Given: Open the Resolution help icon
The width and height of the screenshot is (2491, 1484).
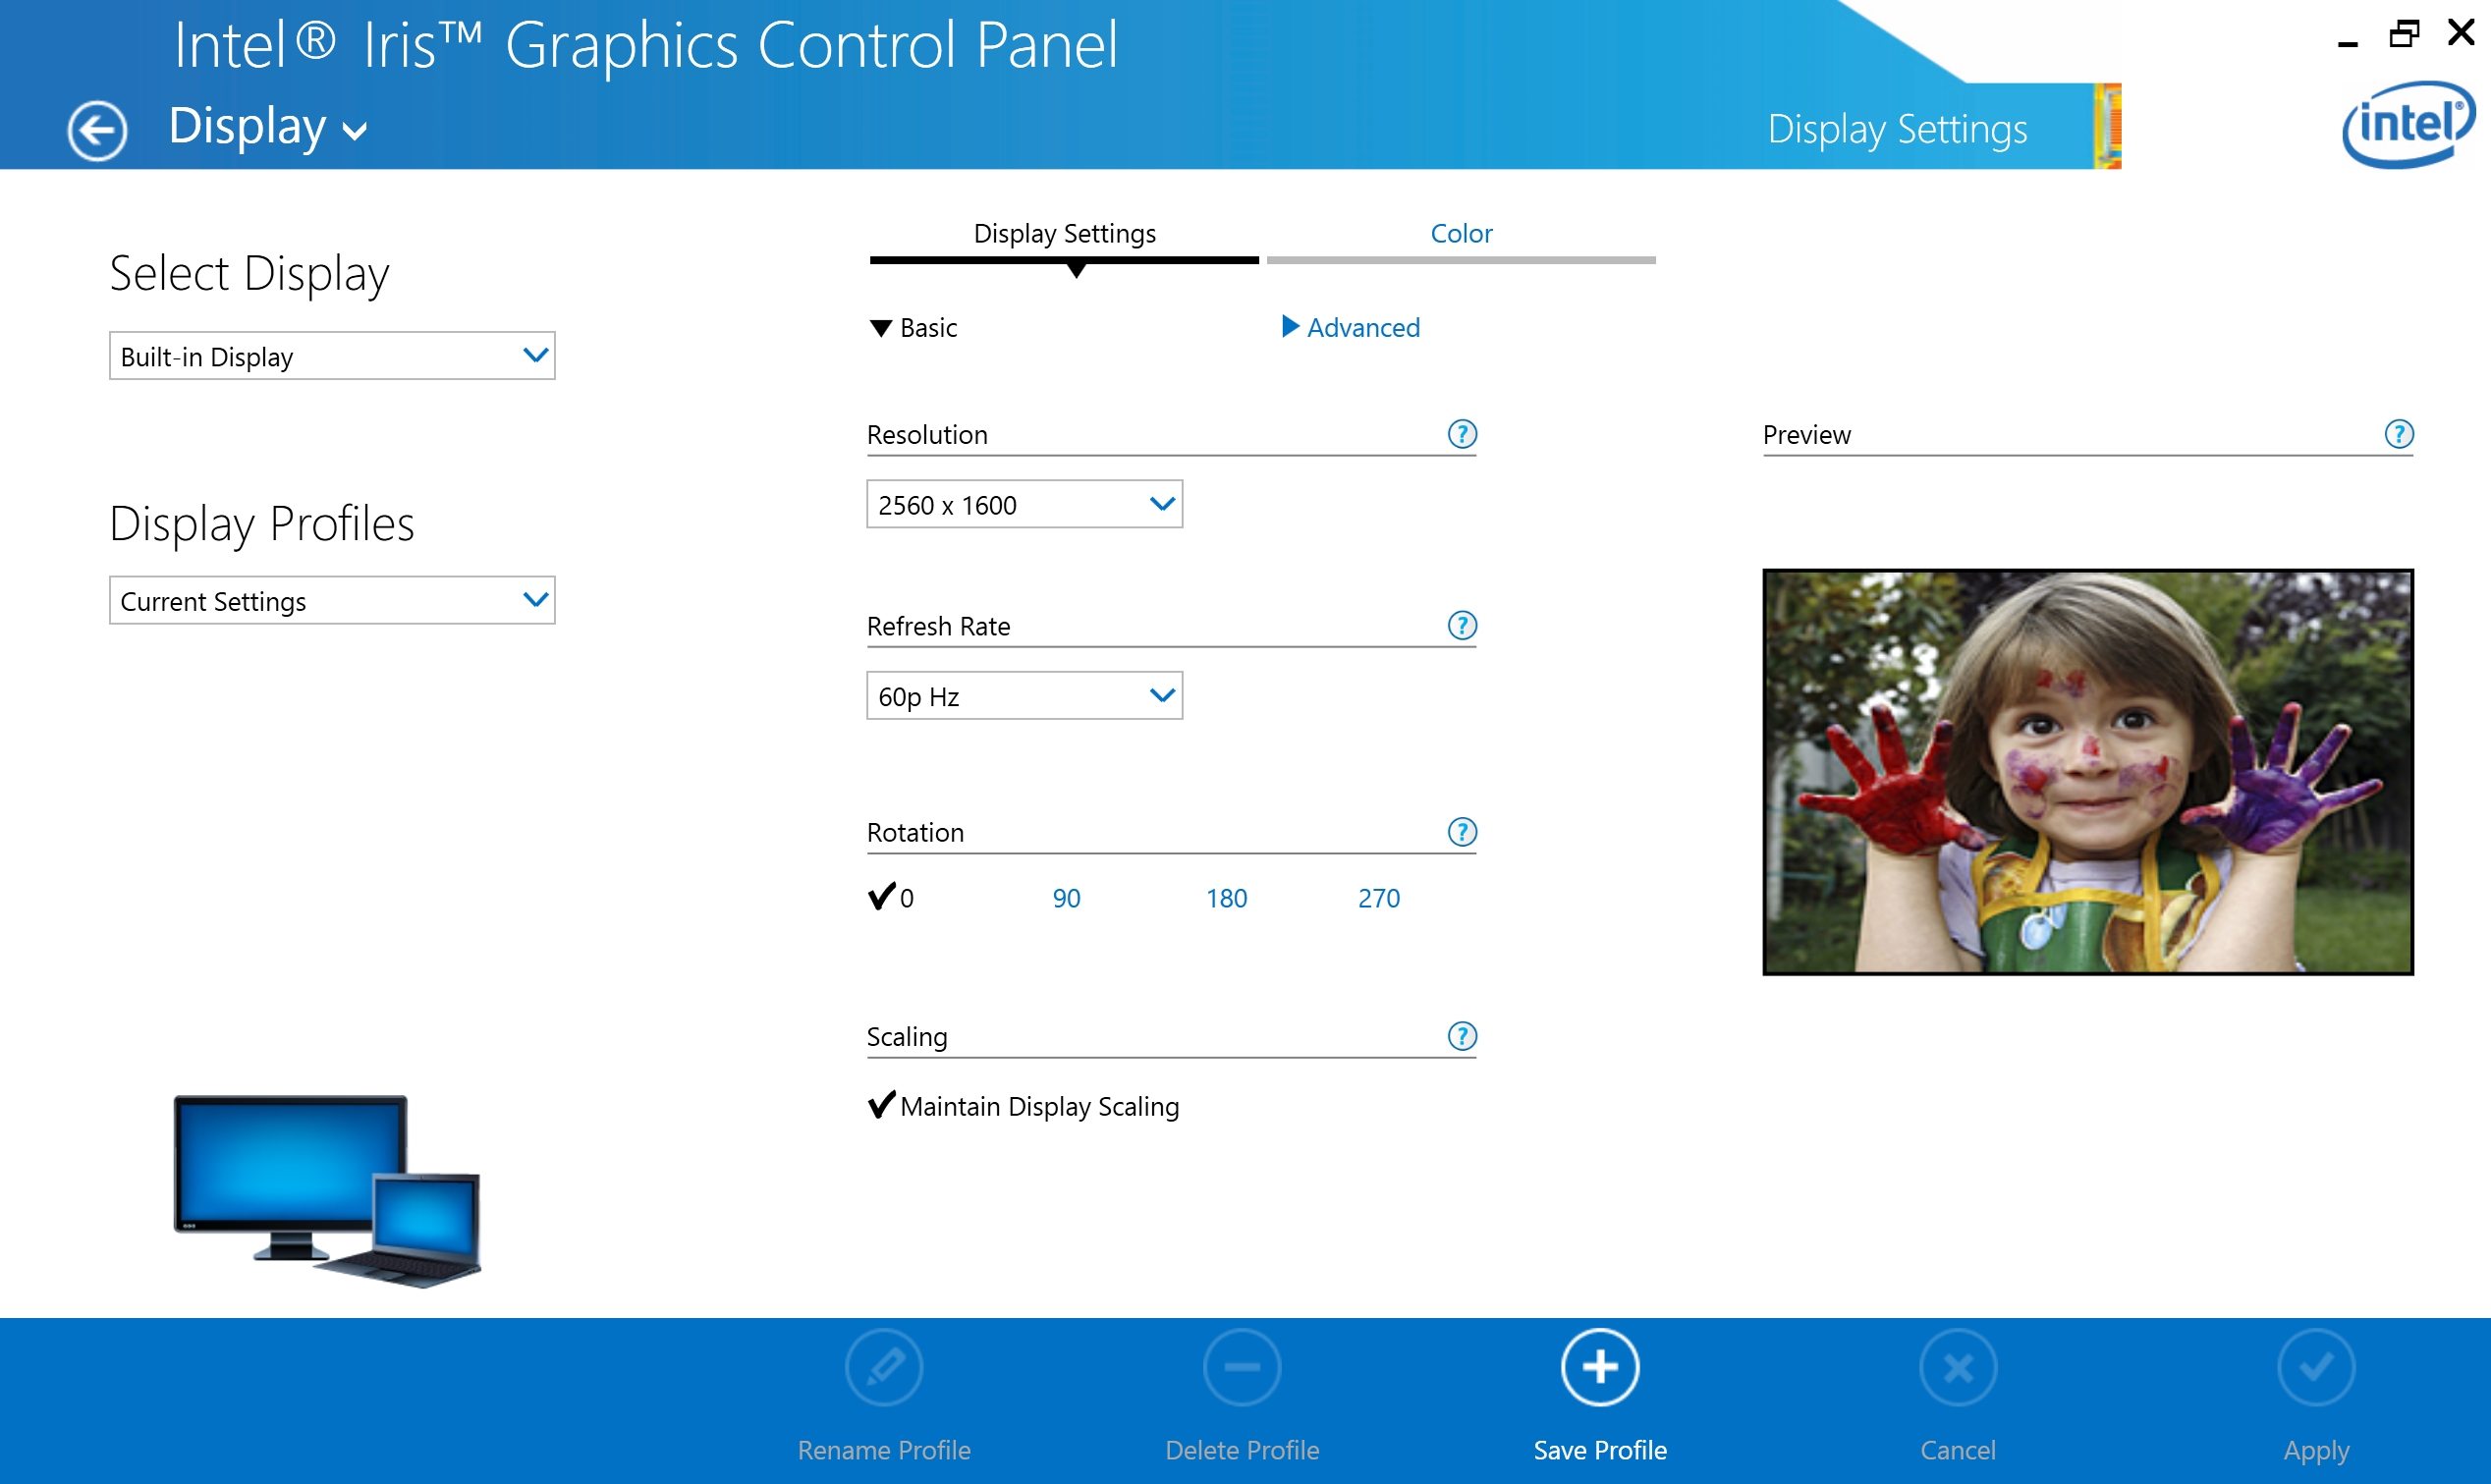Looking at the screenshot, I should (x=1461, y=434).
